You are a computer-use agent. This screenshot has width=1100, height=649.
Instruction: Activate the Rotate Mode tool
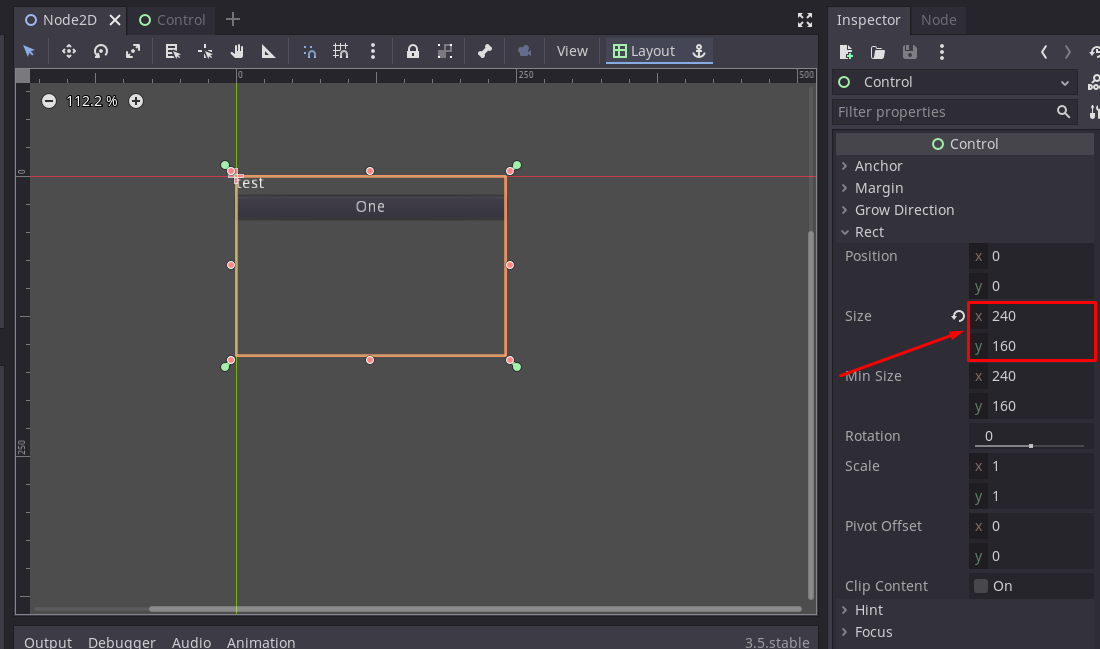(x=100, y=51)
